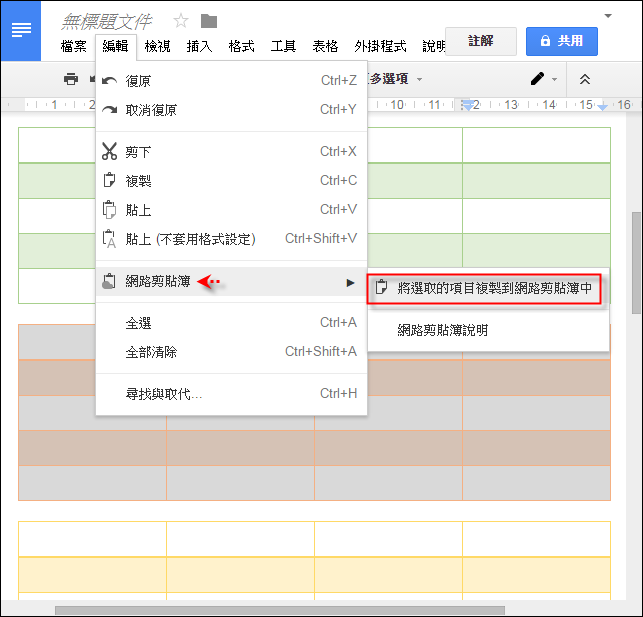
Task: Select 全部清除 menu entry
Action: click(x=231, y=352)
